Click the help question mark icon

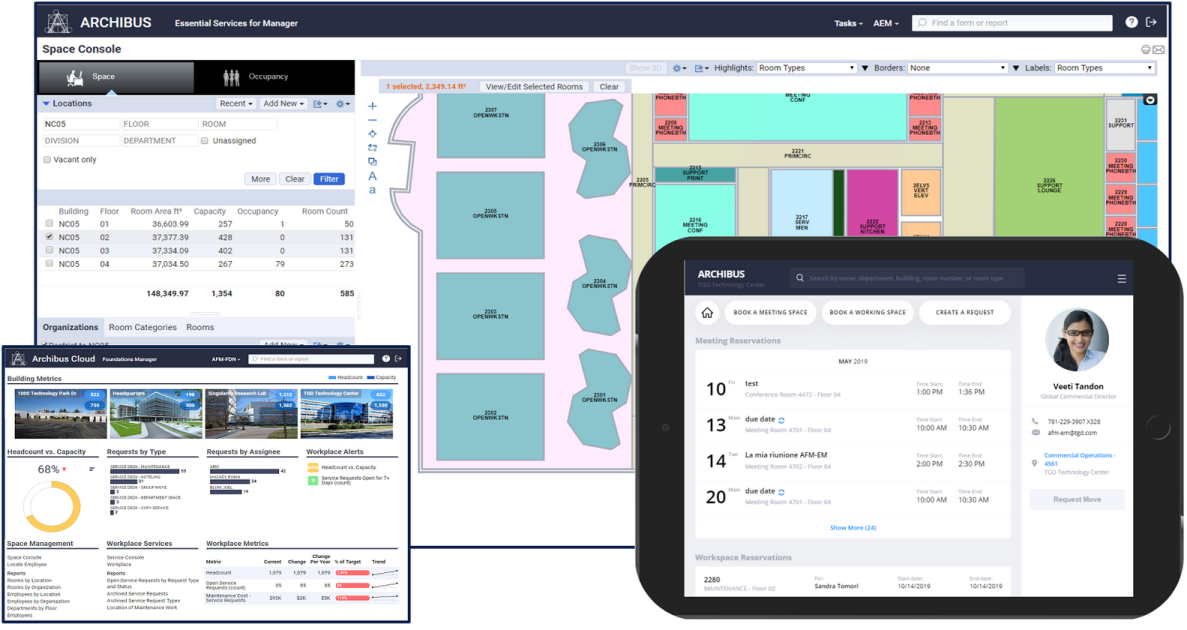[x=1131, y=23]
